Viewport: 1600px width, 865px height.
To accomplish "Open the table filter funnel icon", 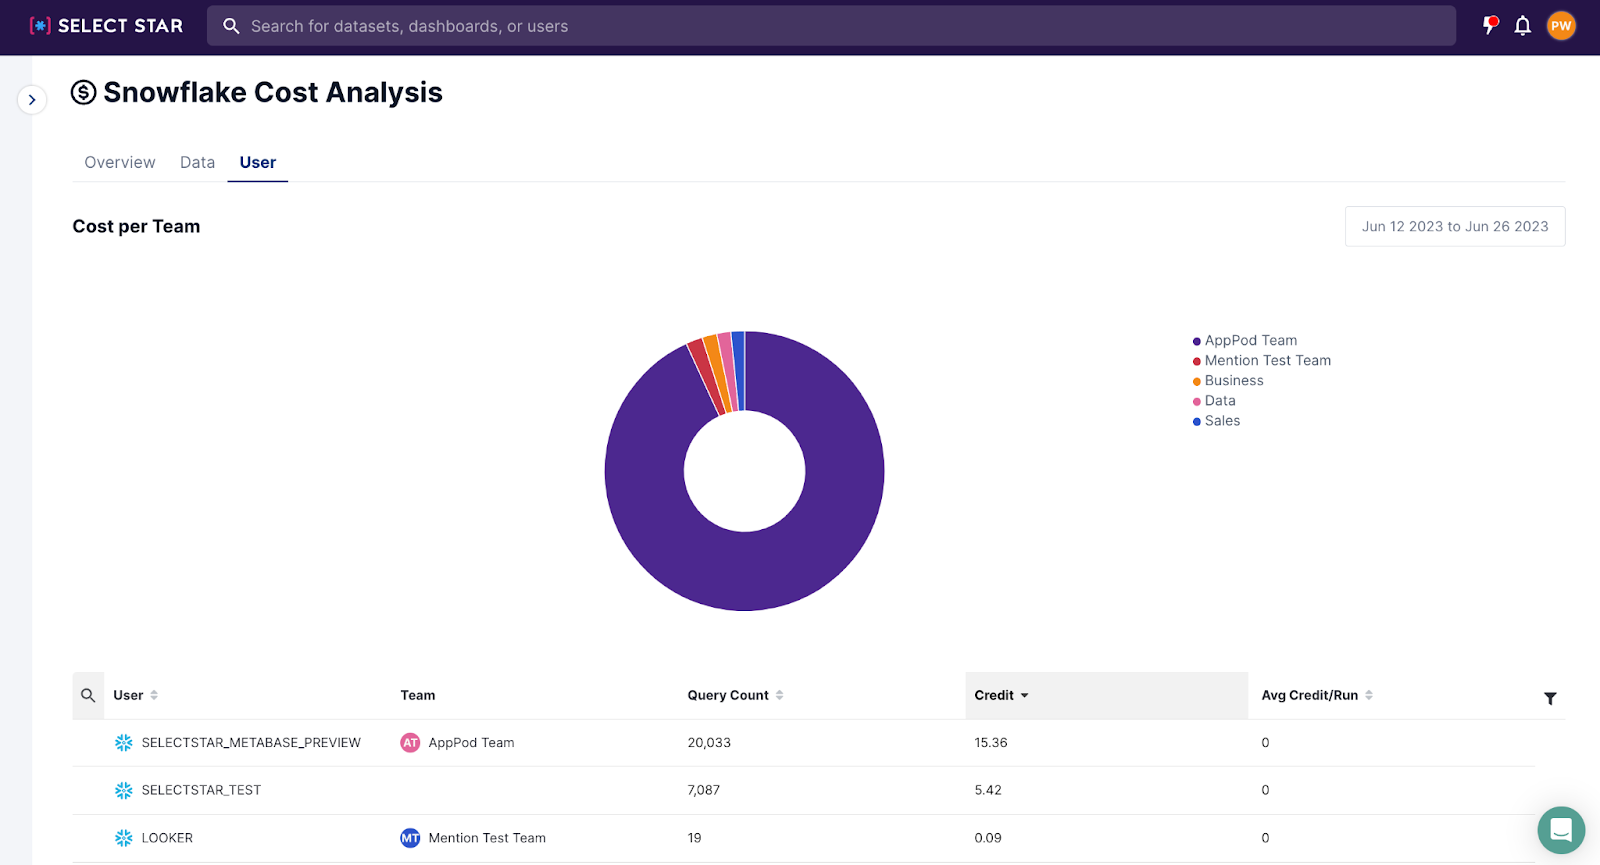I will (1550, 698).
